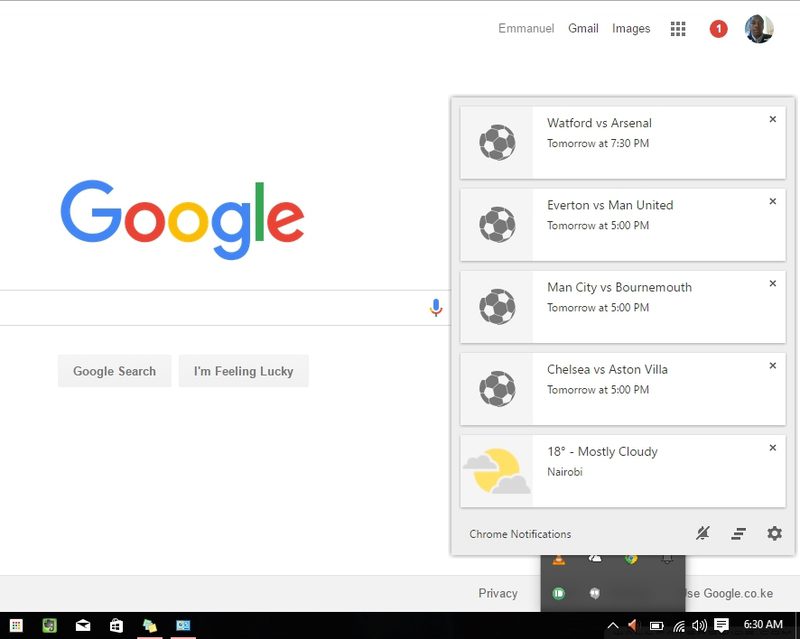Click the Google Search button
Viewport: 800px width, 639px height.
[x=114, y=371]
